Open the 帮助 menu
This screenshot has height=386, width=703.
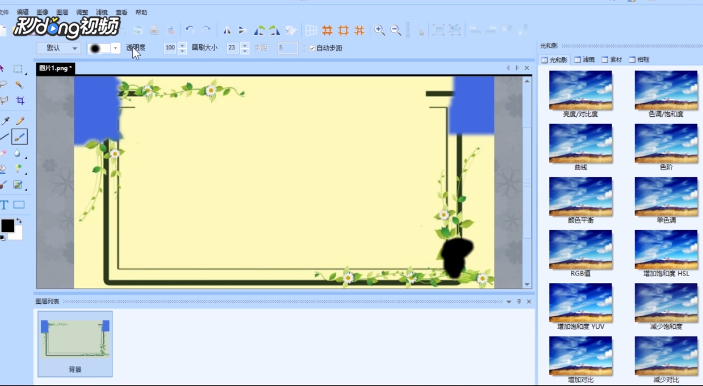[x=141, y=12]
